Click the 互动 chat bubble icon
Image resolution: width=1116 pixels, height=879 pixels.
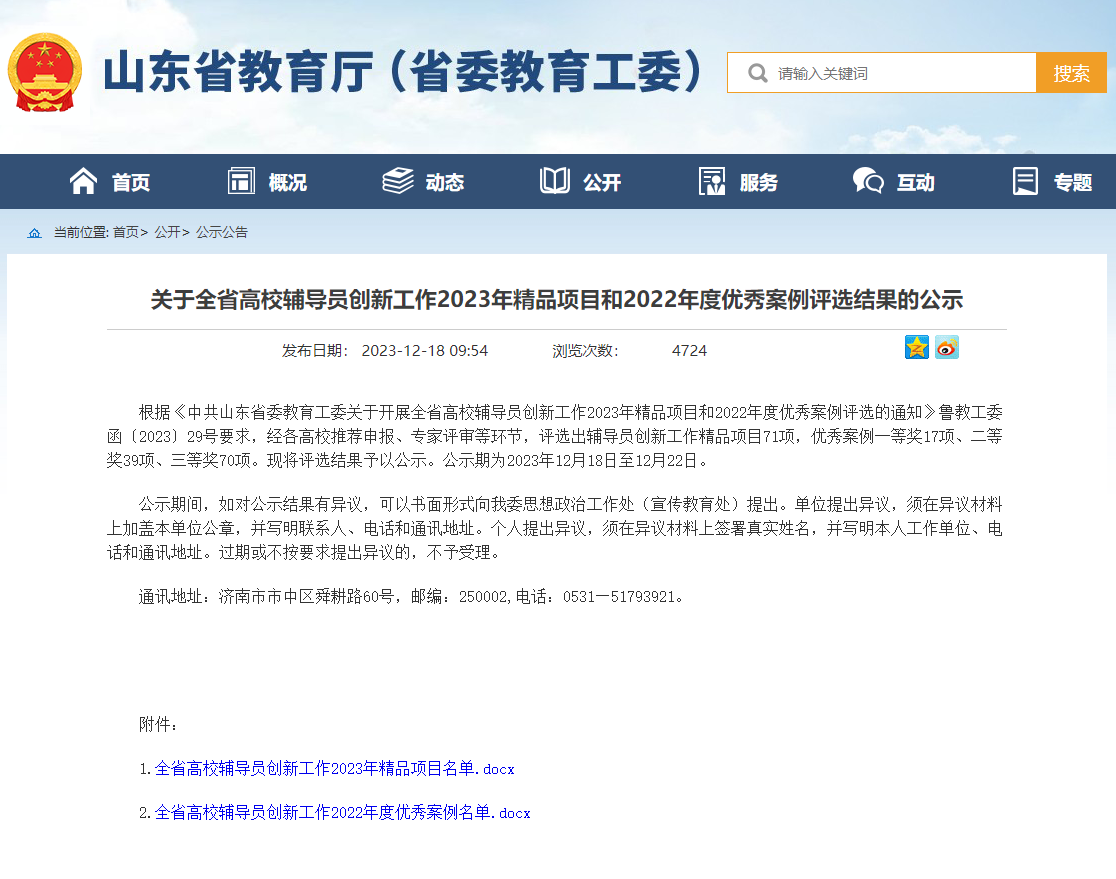[867, 181]
